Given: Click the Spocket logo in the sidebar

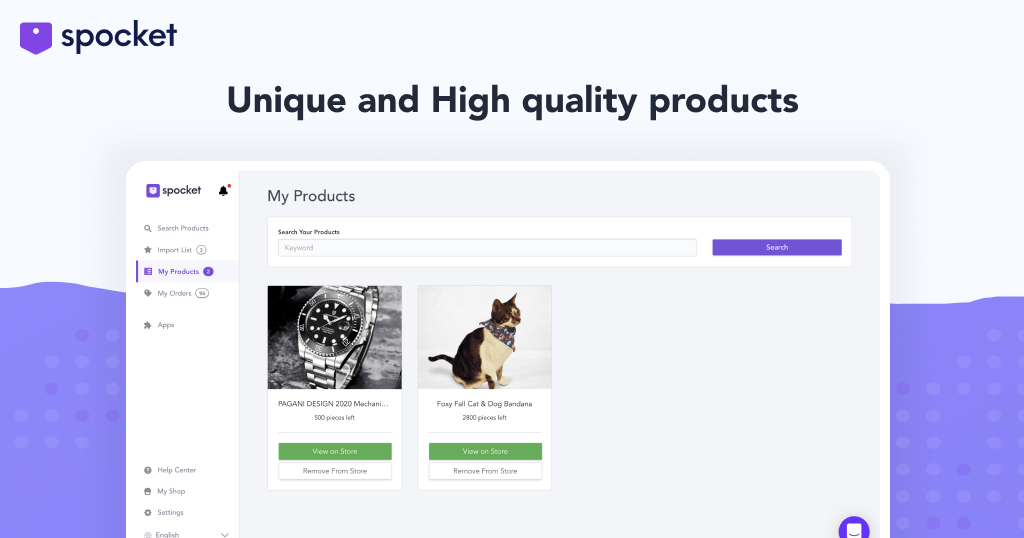Looking at the screenshot, I should [x=174, y=191].
